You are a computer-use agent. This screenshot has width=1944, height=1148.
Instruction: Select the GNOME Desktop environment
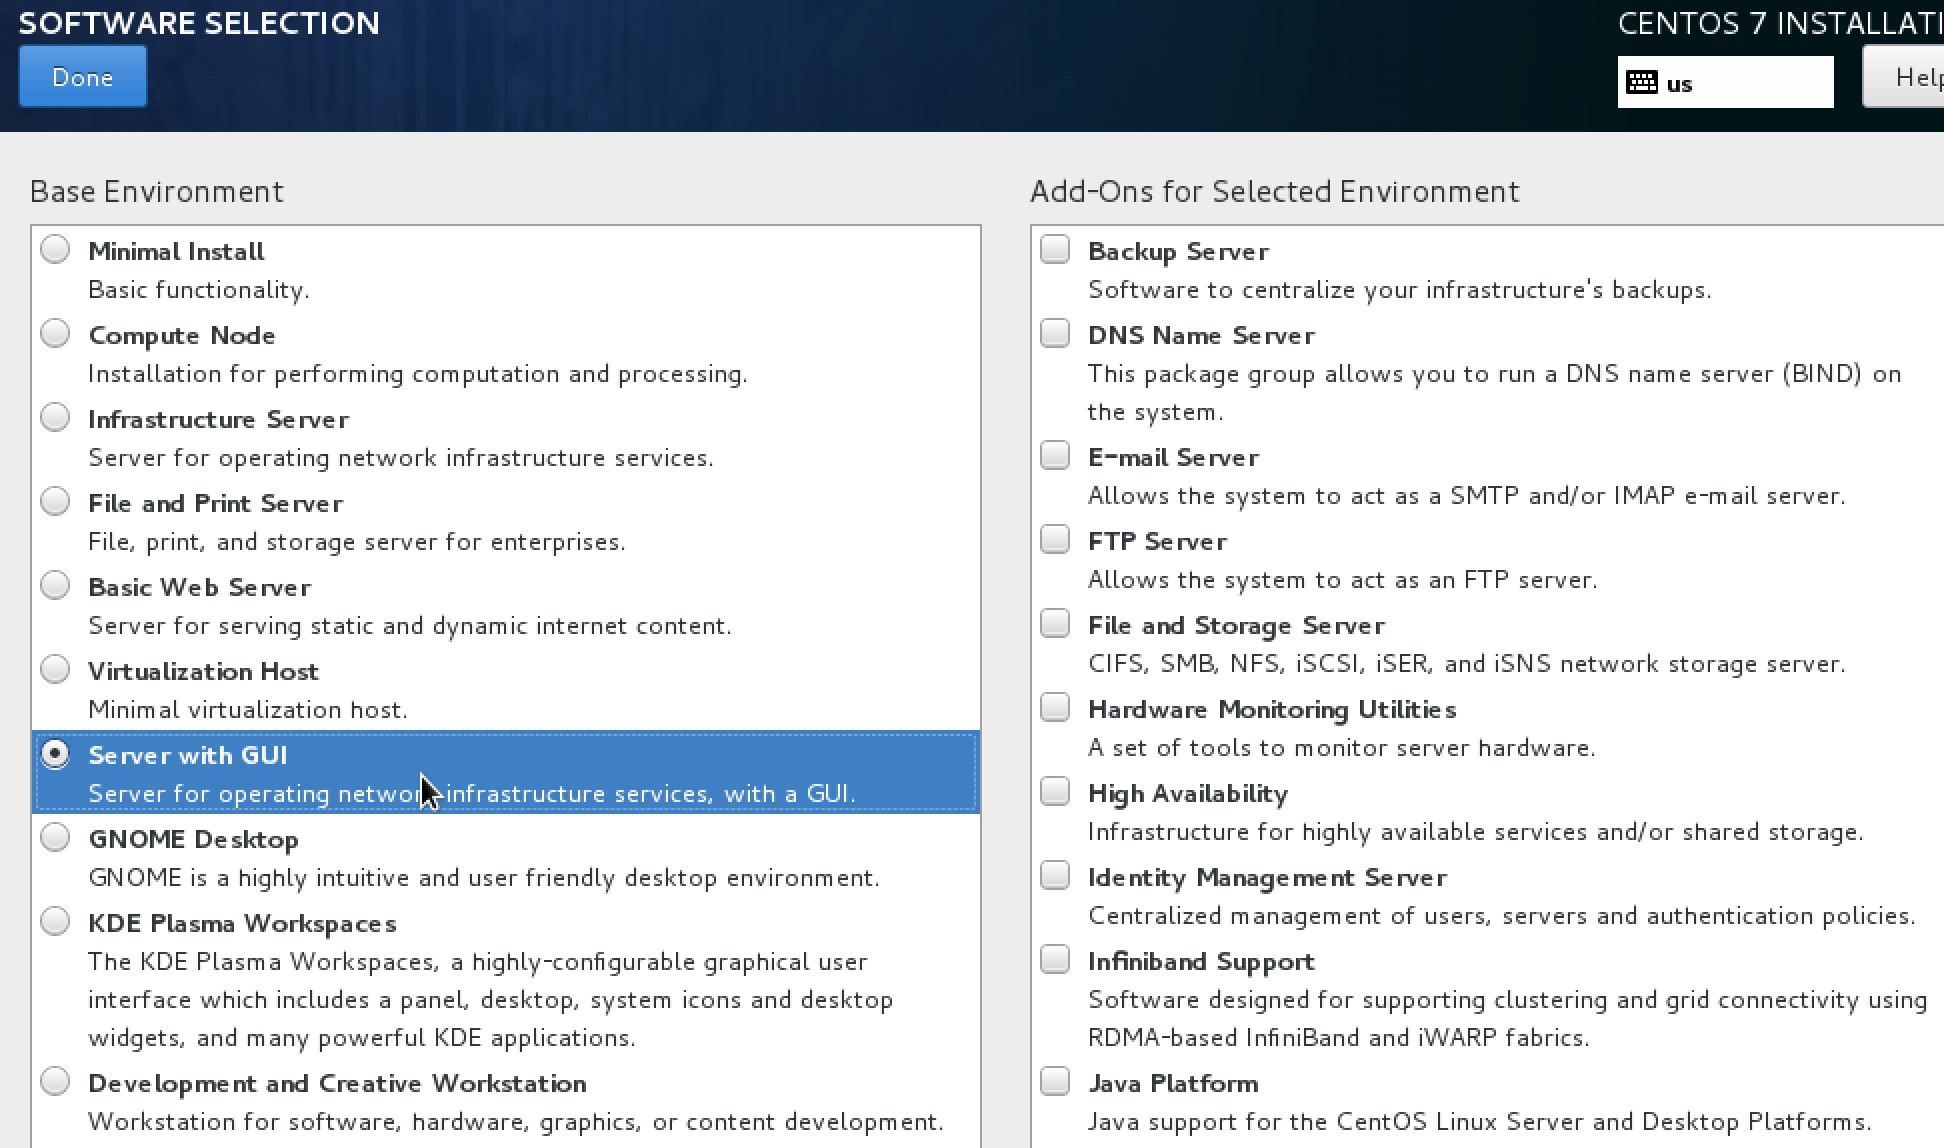(x=55, y=837)
